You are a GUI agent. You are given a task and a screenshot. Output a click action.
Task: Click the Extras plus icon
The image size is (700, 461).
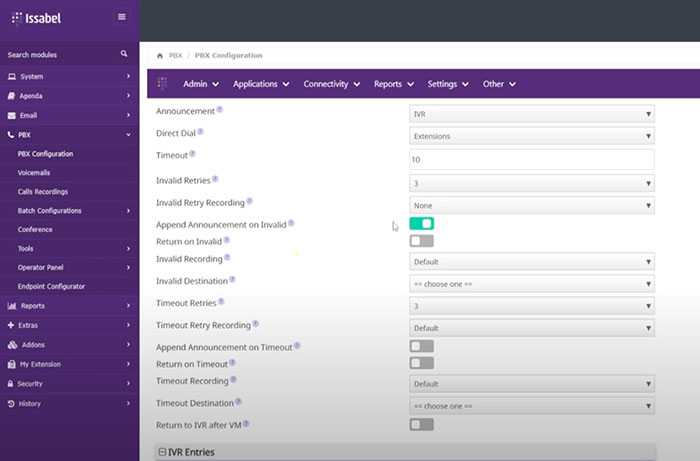[11, 325]
